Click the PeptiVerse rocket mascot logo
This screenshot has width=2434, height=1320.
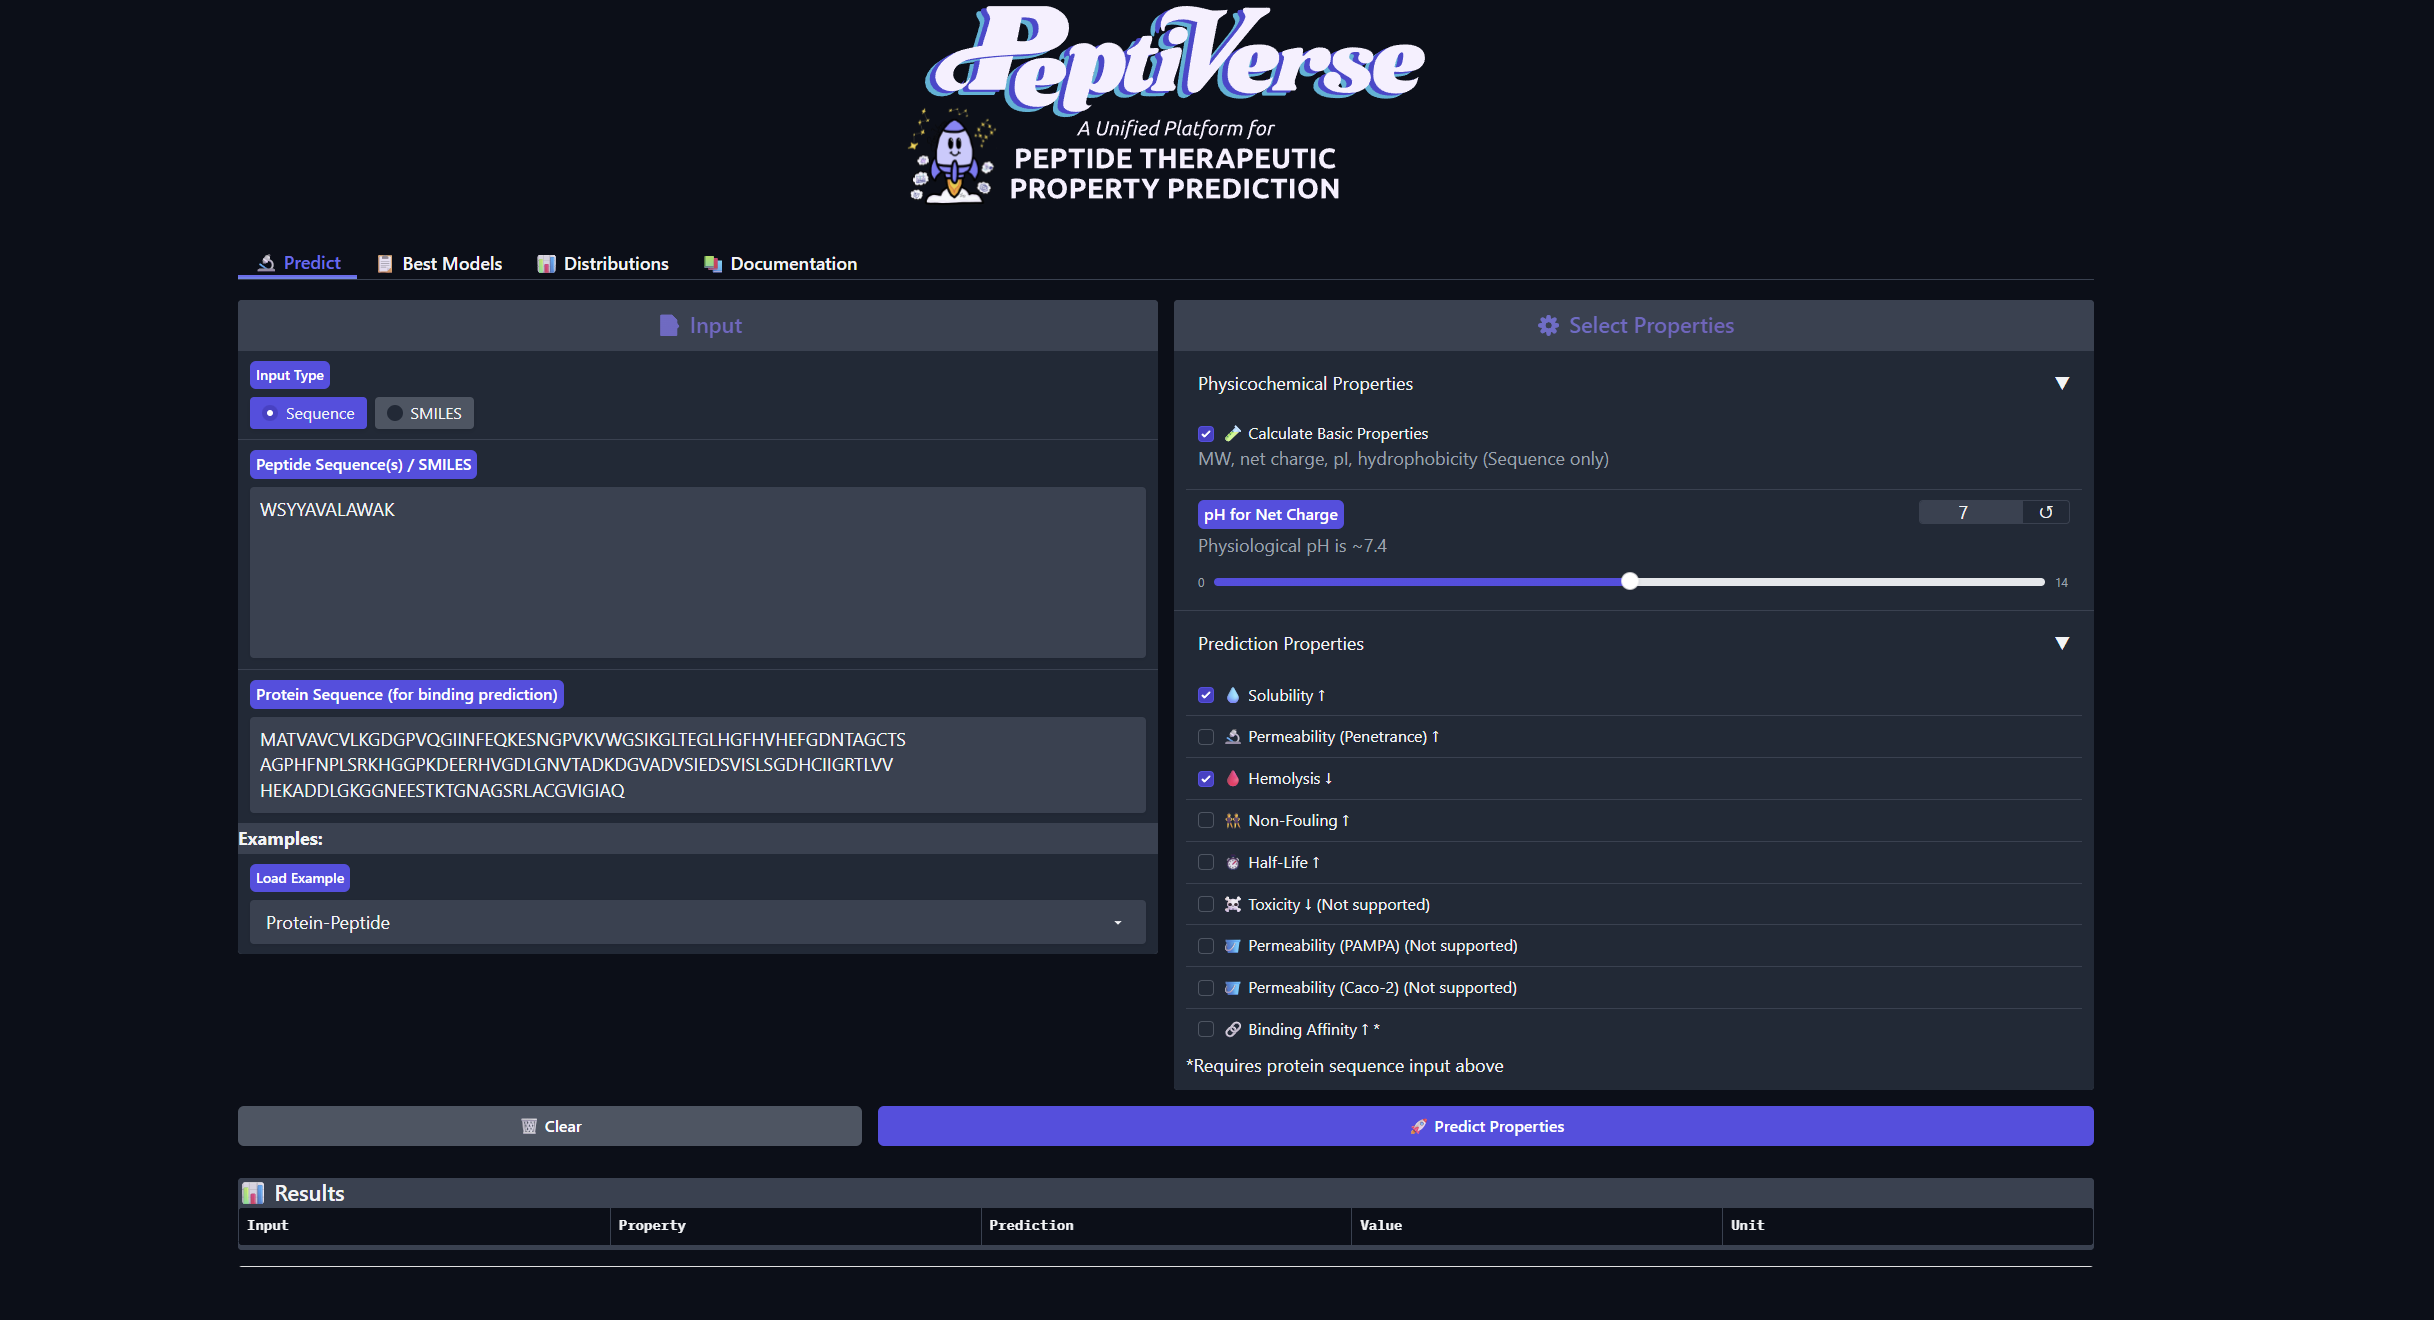(951, 156)
